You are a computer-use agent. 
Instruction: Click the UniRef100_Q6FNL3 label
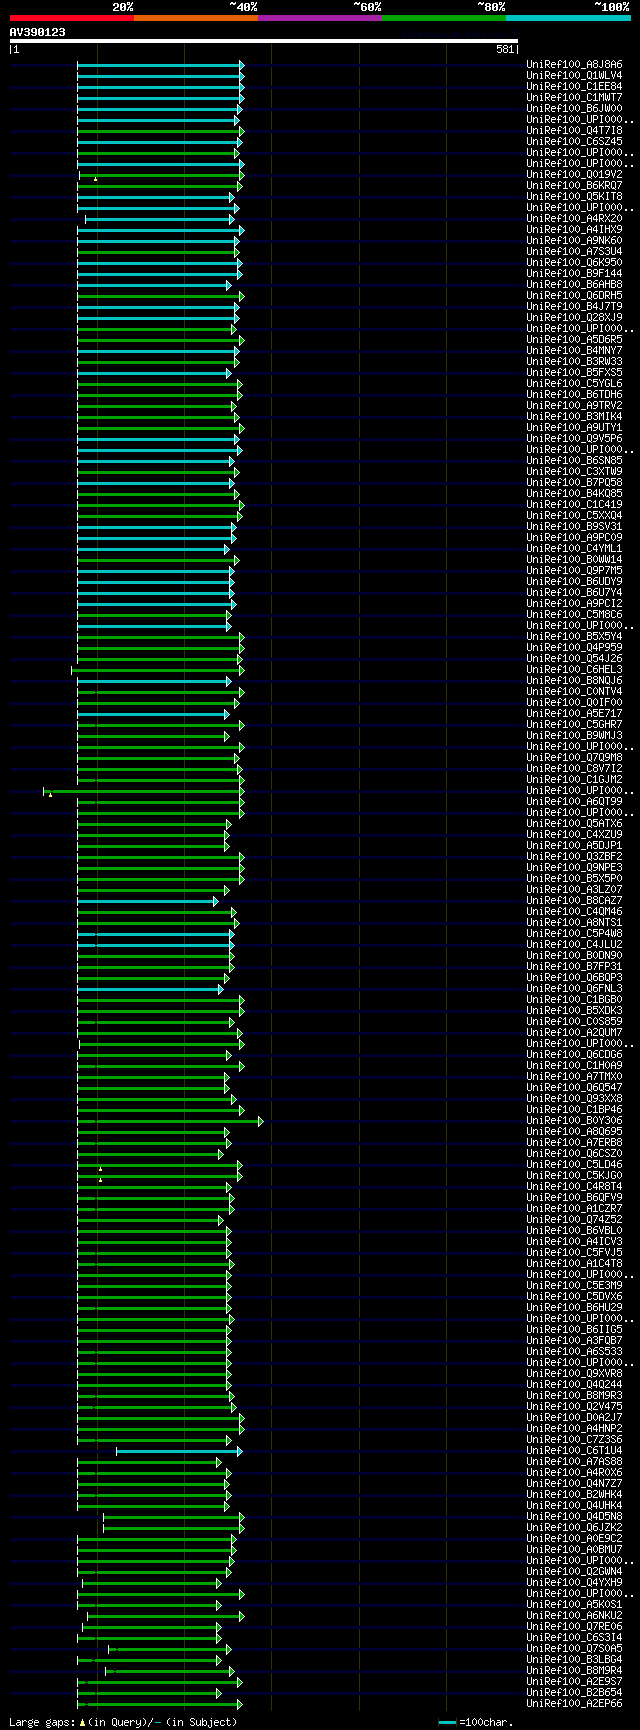[574, 989]
